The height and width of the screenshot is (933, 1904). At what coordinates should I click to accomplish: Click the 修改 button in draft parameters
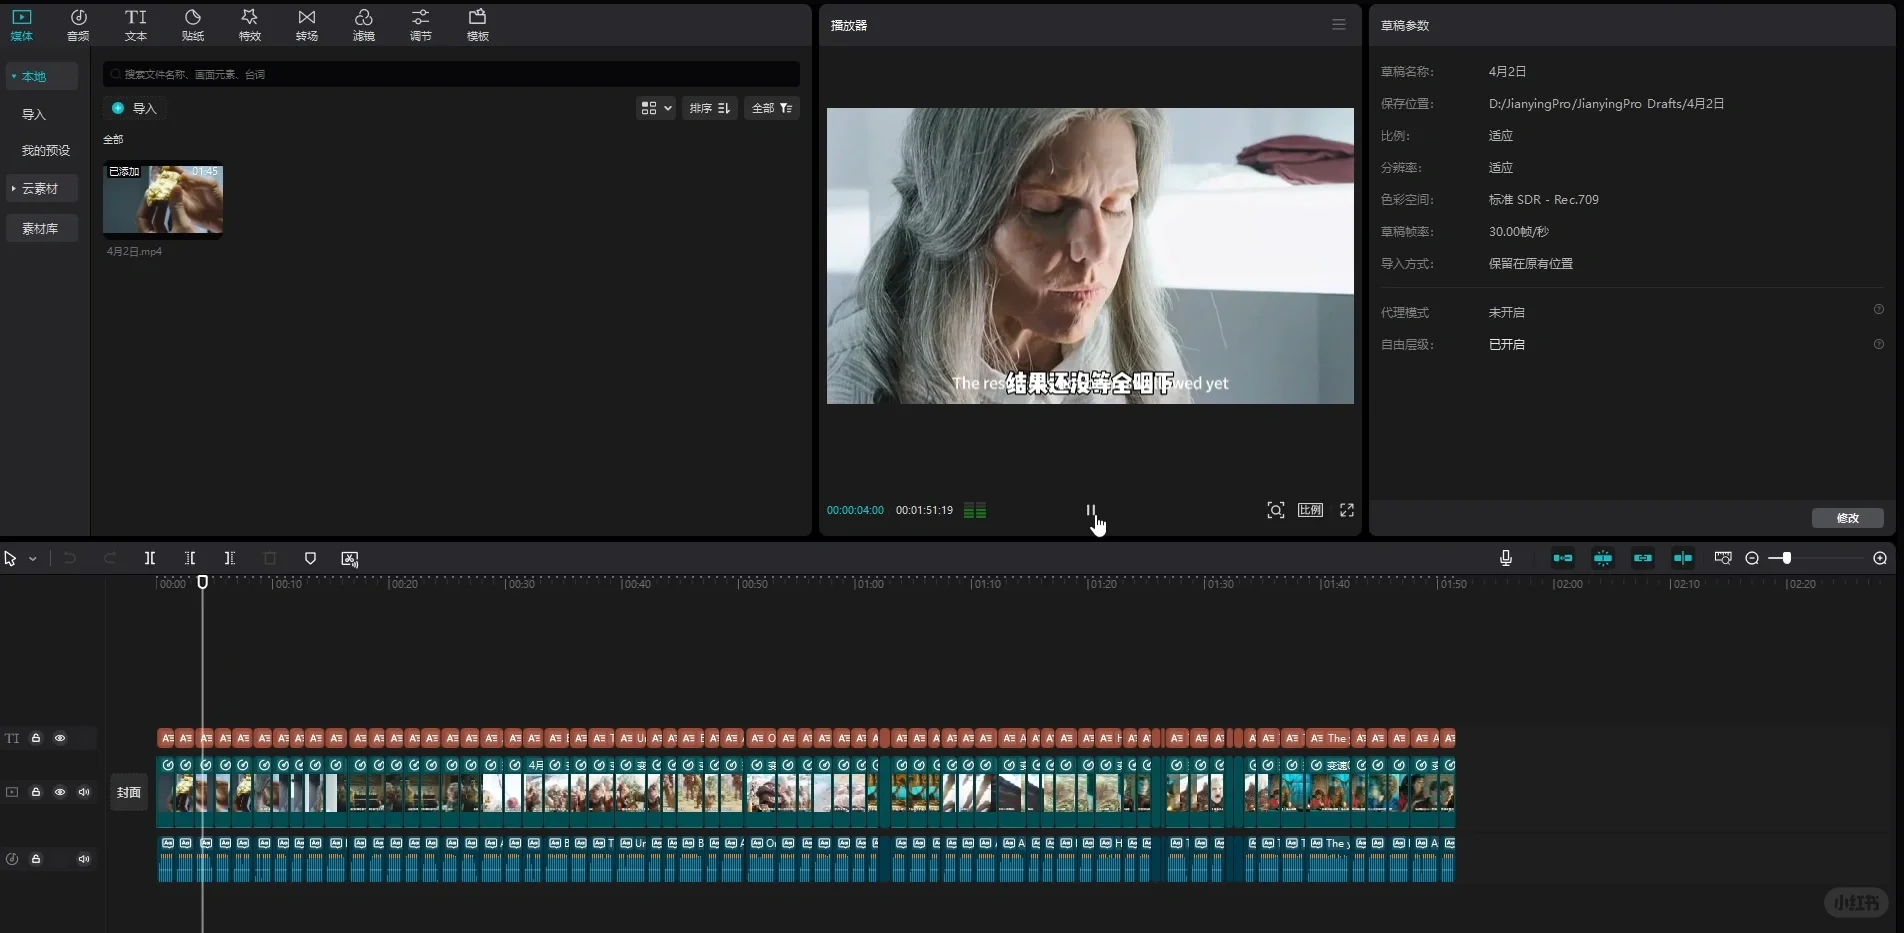pyautogui.click(x=1847, y=518)
